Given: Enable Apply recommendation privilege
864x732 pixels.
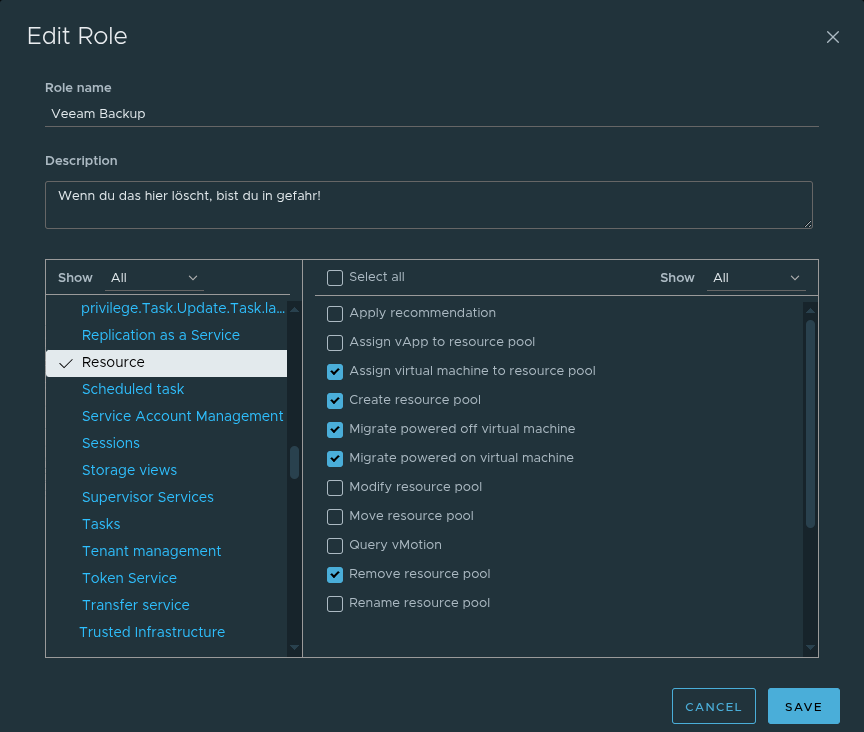Looking at the screenshot, I should coord(335,314).
